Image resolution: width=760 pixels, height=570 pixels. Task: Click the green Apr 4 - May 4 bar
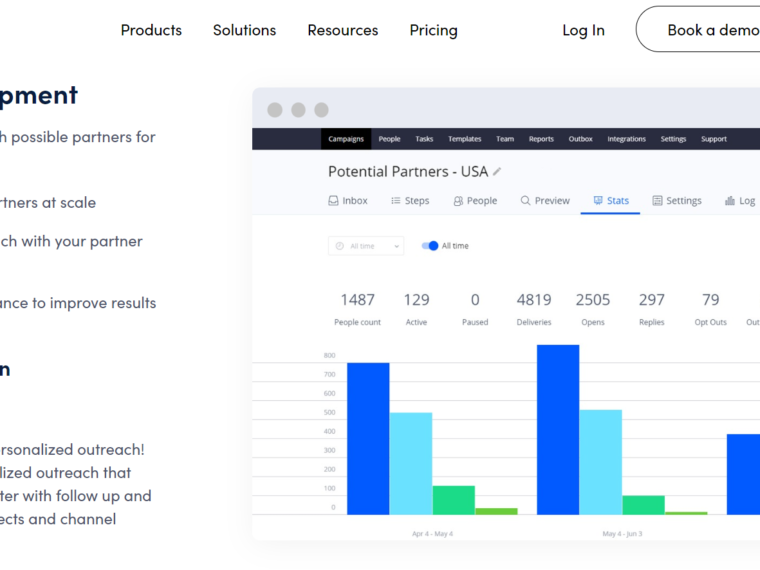454,500
